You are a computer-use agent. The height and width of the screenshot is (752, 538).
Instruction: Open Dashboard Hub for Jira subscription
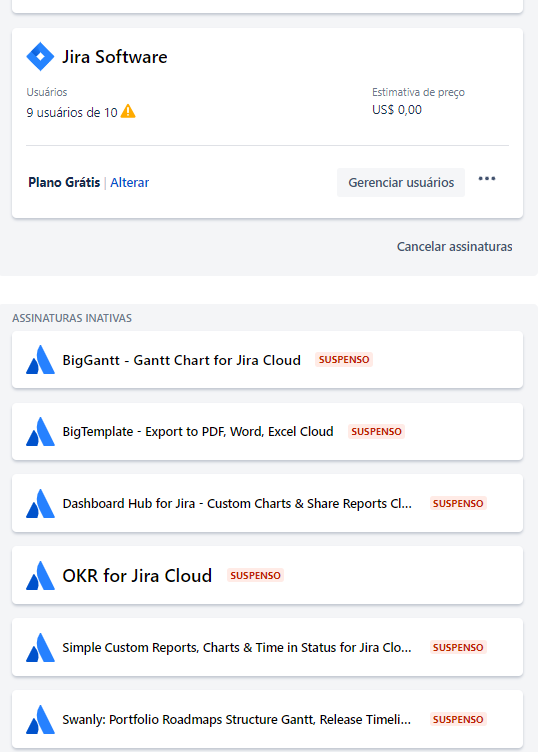point(237,504)
